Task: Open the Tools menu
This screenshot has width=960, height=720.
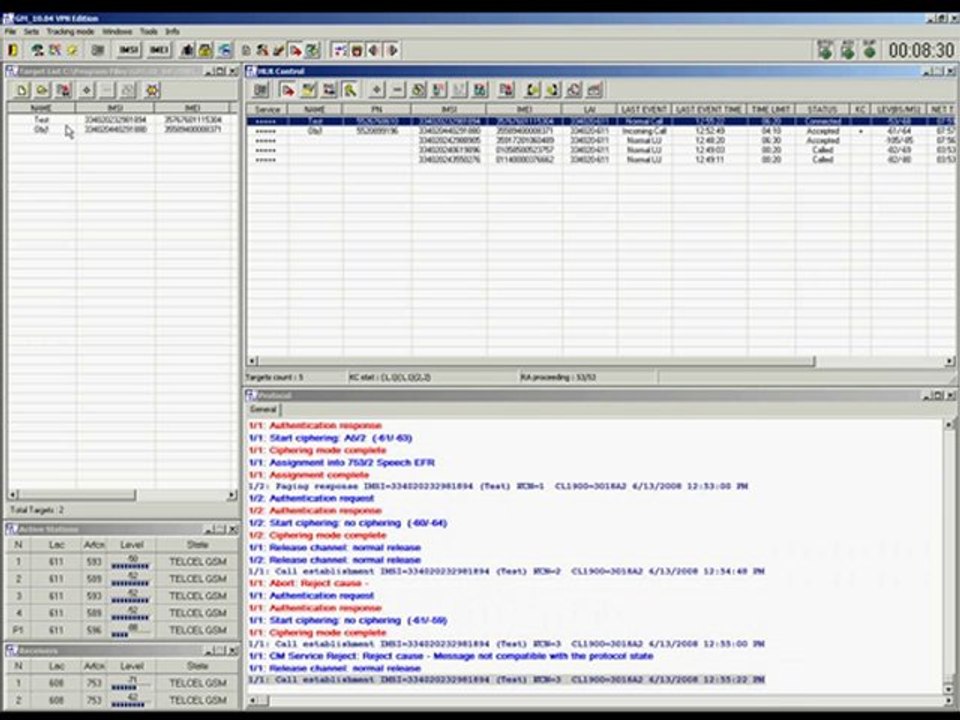Action: [149, 31]
